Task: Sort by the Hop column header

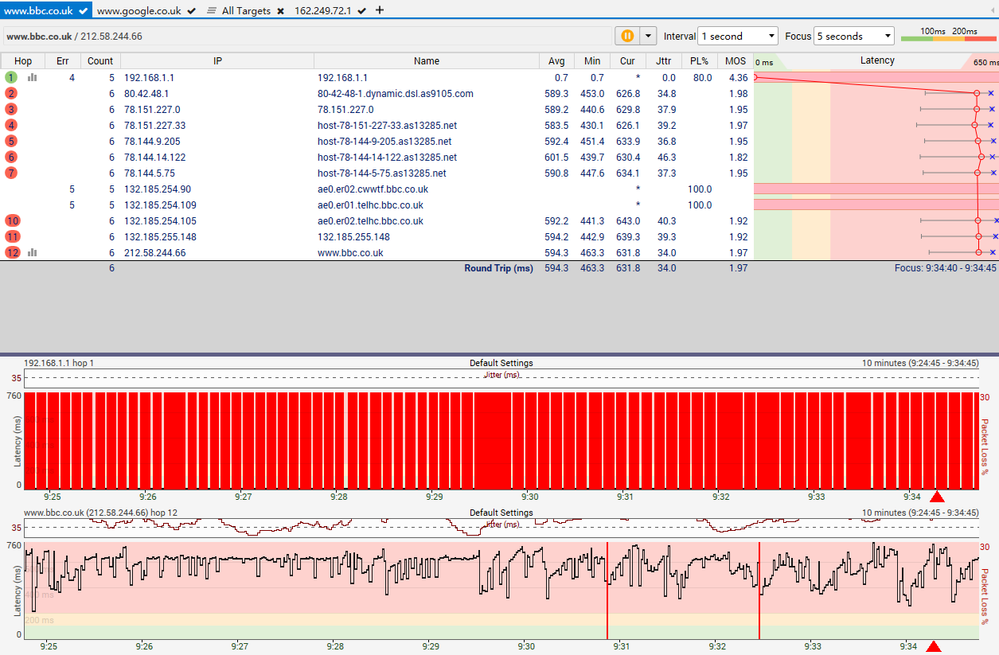Action: pos(23,61)
